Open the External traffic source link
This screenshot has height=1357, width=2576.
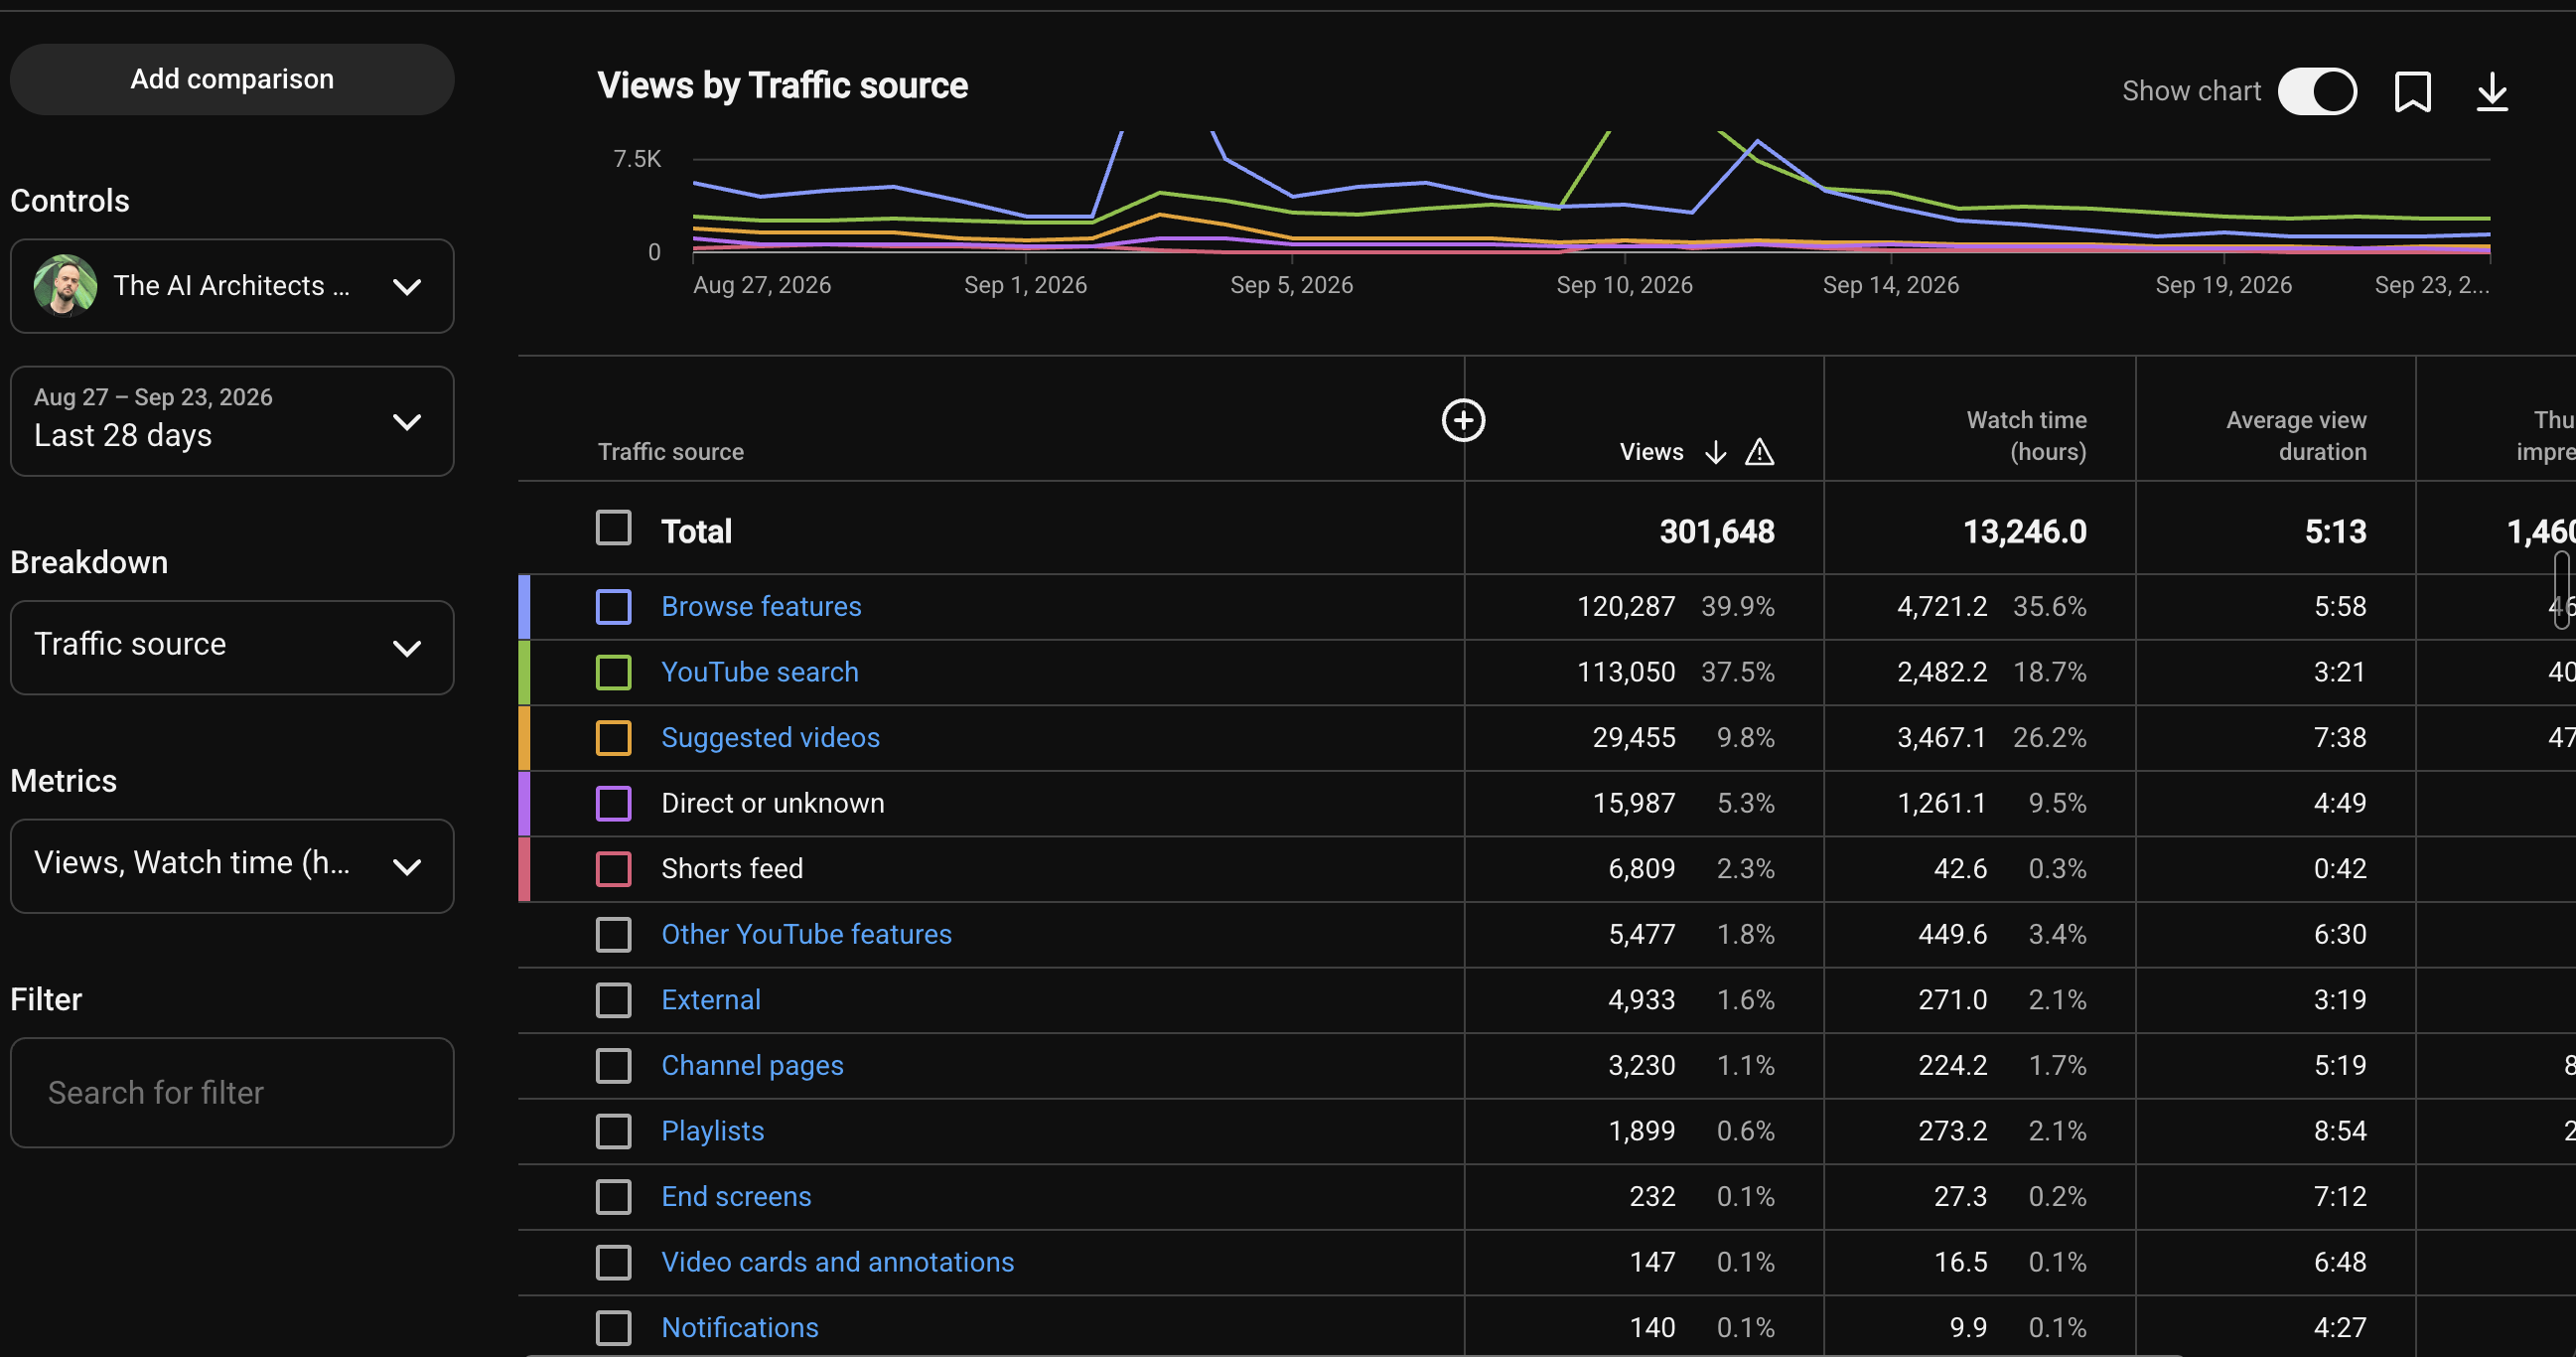711,999
